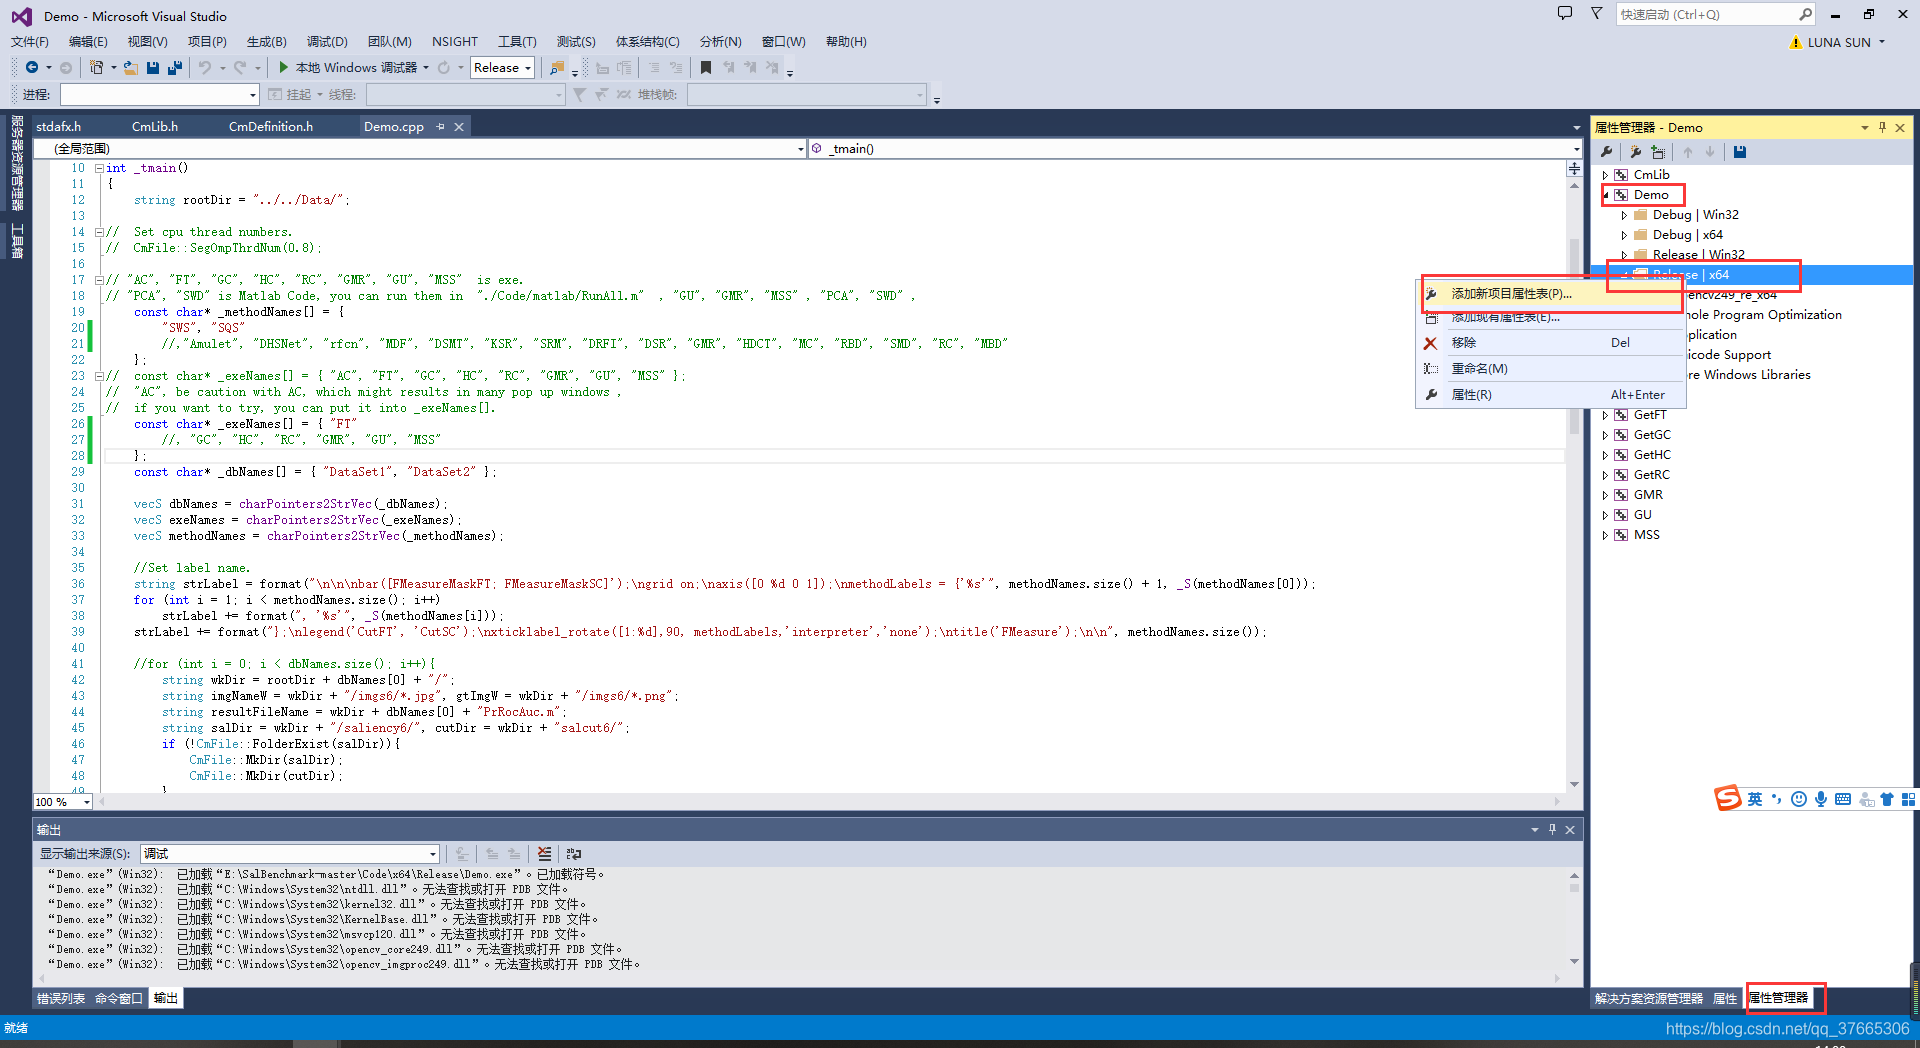Open the 文件(F) menu
This screenshot has height=1048, width=1920.
click(x=30, y=42)
